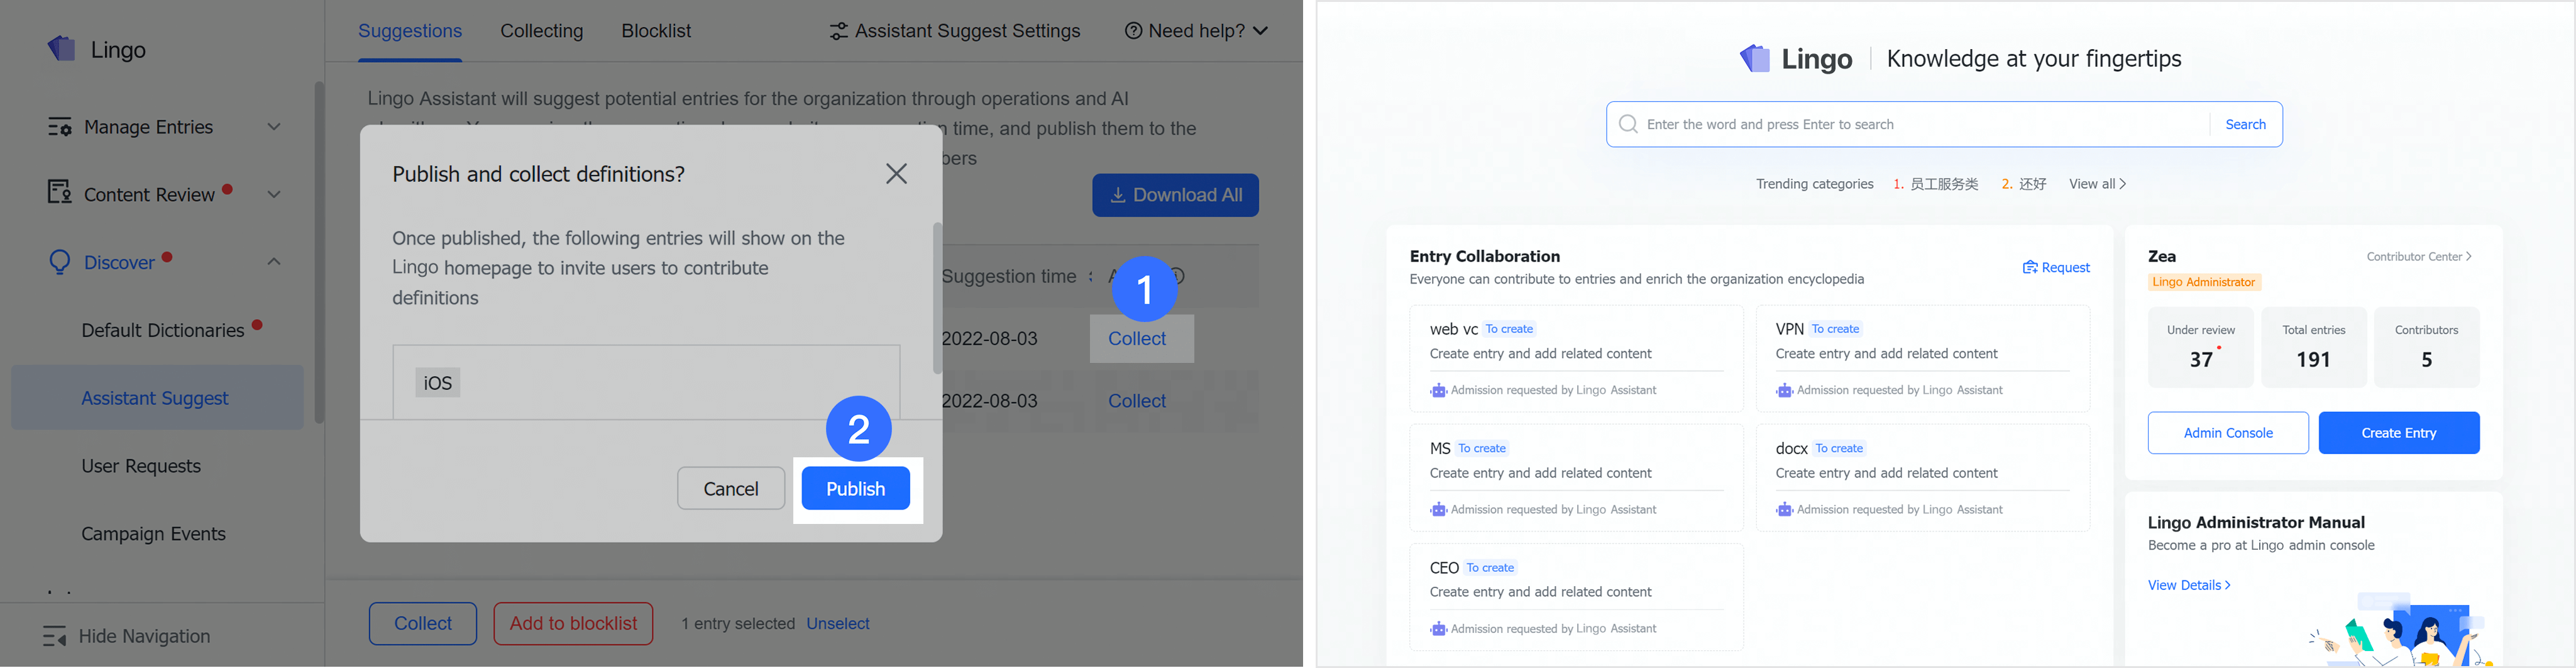
Task: Click the Hide Navigation icon
Action: [x=52, y=636]
